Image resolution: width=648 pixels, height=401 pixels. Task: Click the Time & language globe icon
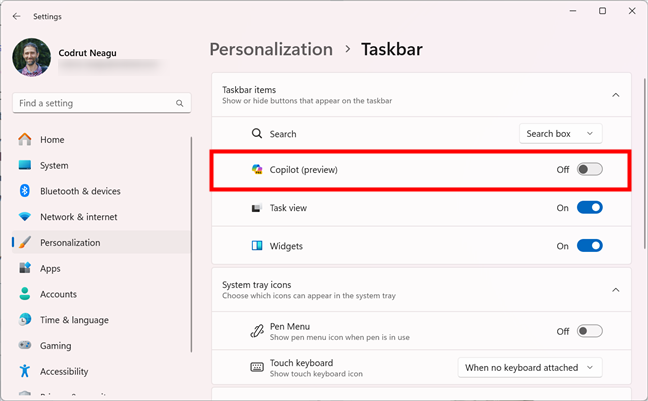pos(25,320)
